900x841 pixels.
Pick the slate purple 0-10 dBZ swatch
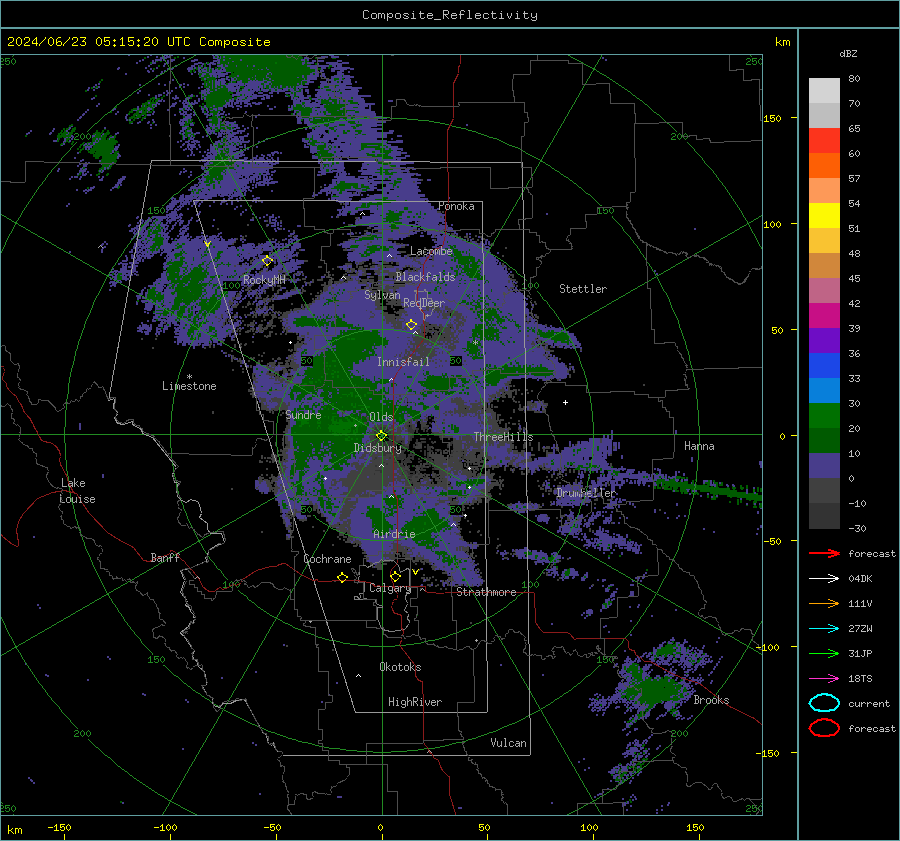824,466
